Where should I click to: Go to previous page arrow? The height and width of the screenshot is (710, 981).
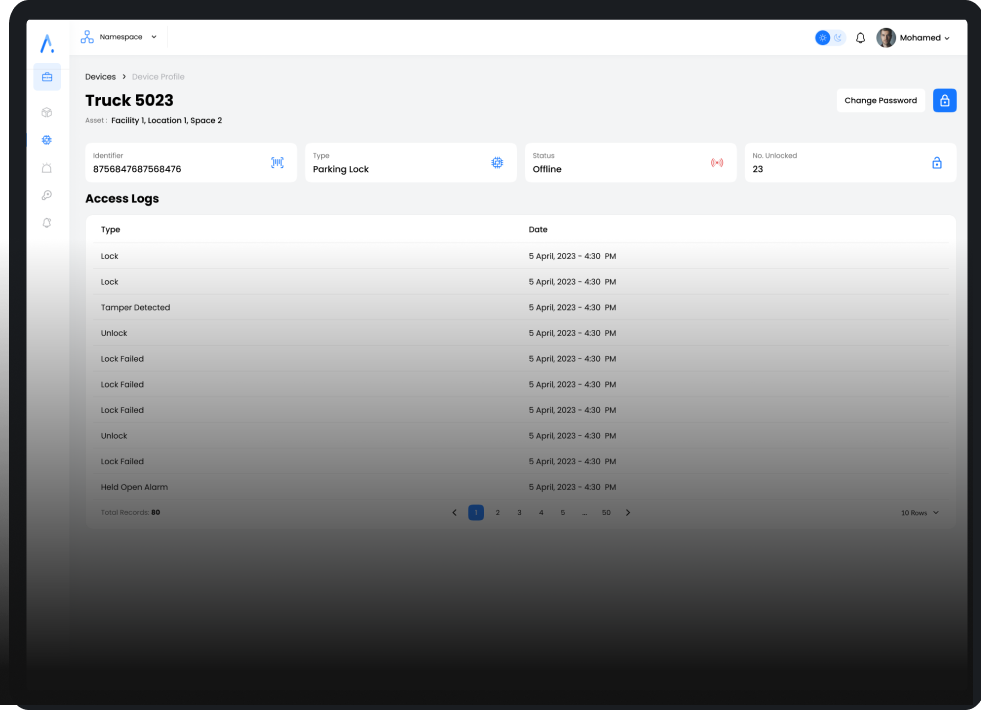tap(455, 512)
